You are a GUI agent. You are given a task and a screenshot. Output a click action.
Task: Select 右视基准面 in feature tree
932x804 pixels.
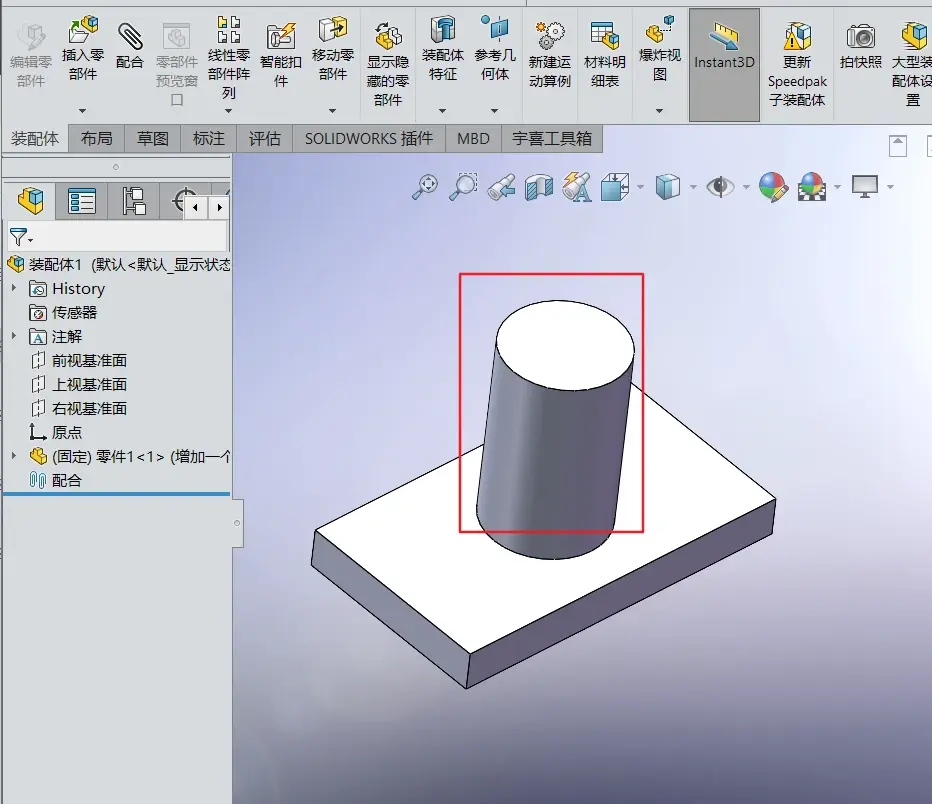point(89,408)
